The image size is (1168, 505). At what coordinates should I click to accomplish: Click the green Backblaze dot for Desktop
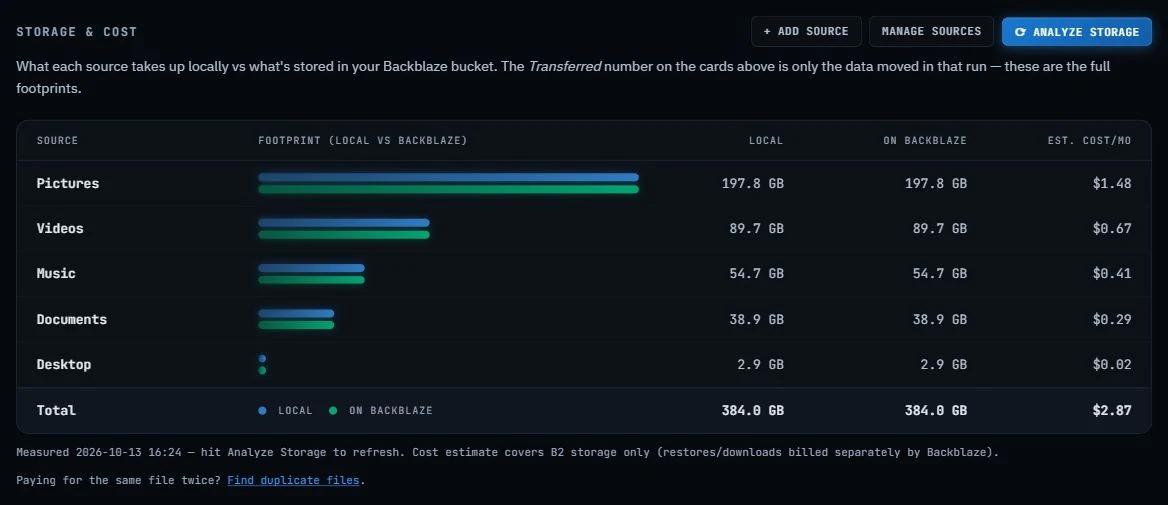click(x=262, y=370)
